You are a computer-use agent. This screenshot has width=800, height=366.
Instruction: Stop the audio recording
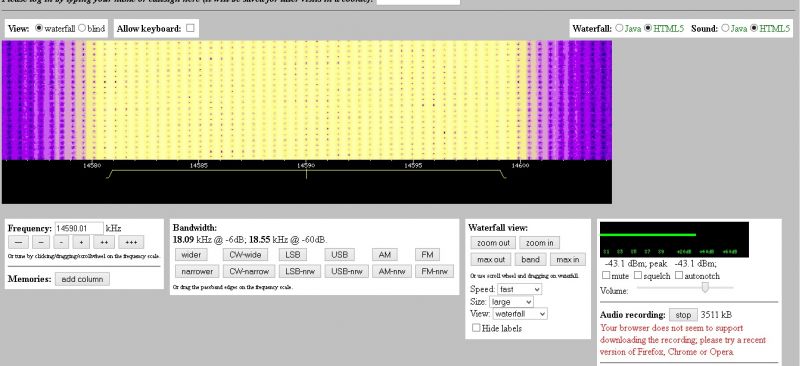pyautogui.click(x=683, y=315)
